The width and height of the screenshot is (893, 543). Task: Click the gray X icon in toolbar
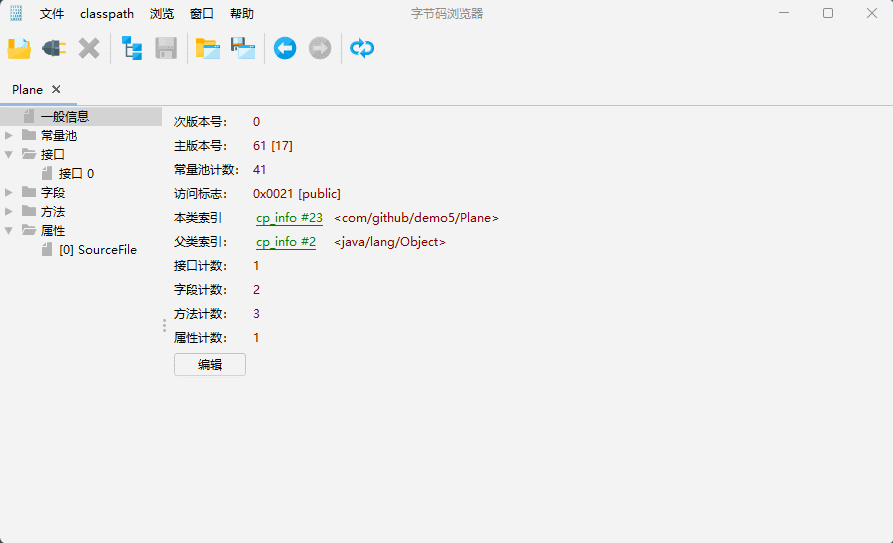pyautogui.click(x=89, y=48)
